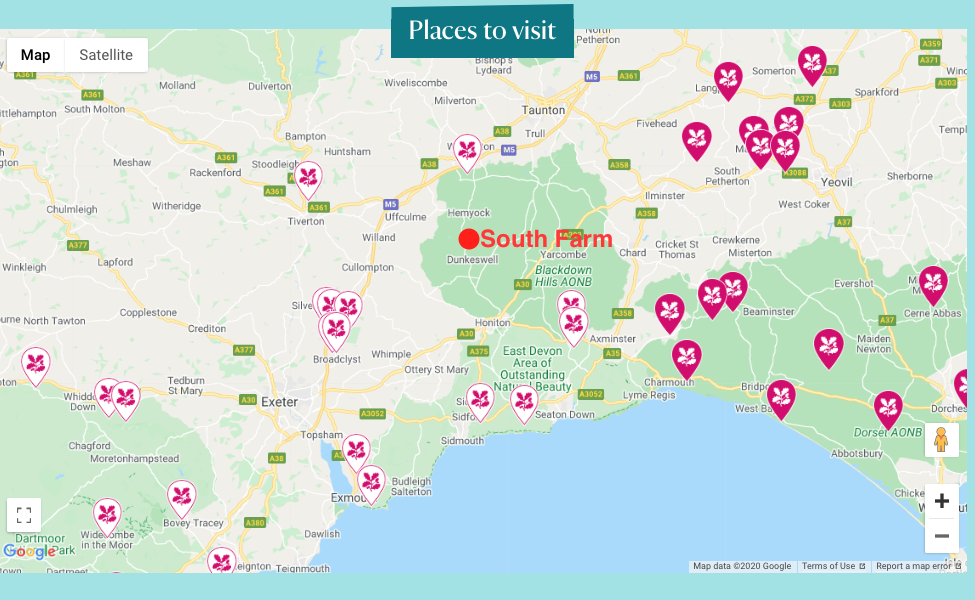Open the Google logo link
Viewport: 975px width, 600px height.
point(29,552)
